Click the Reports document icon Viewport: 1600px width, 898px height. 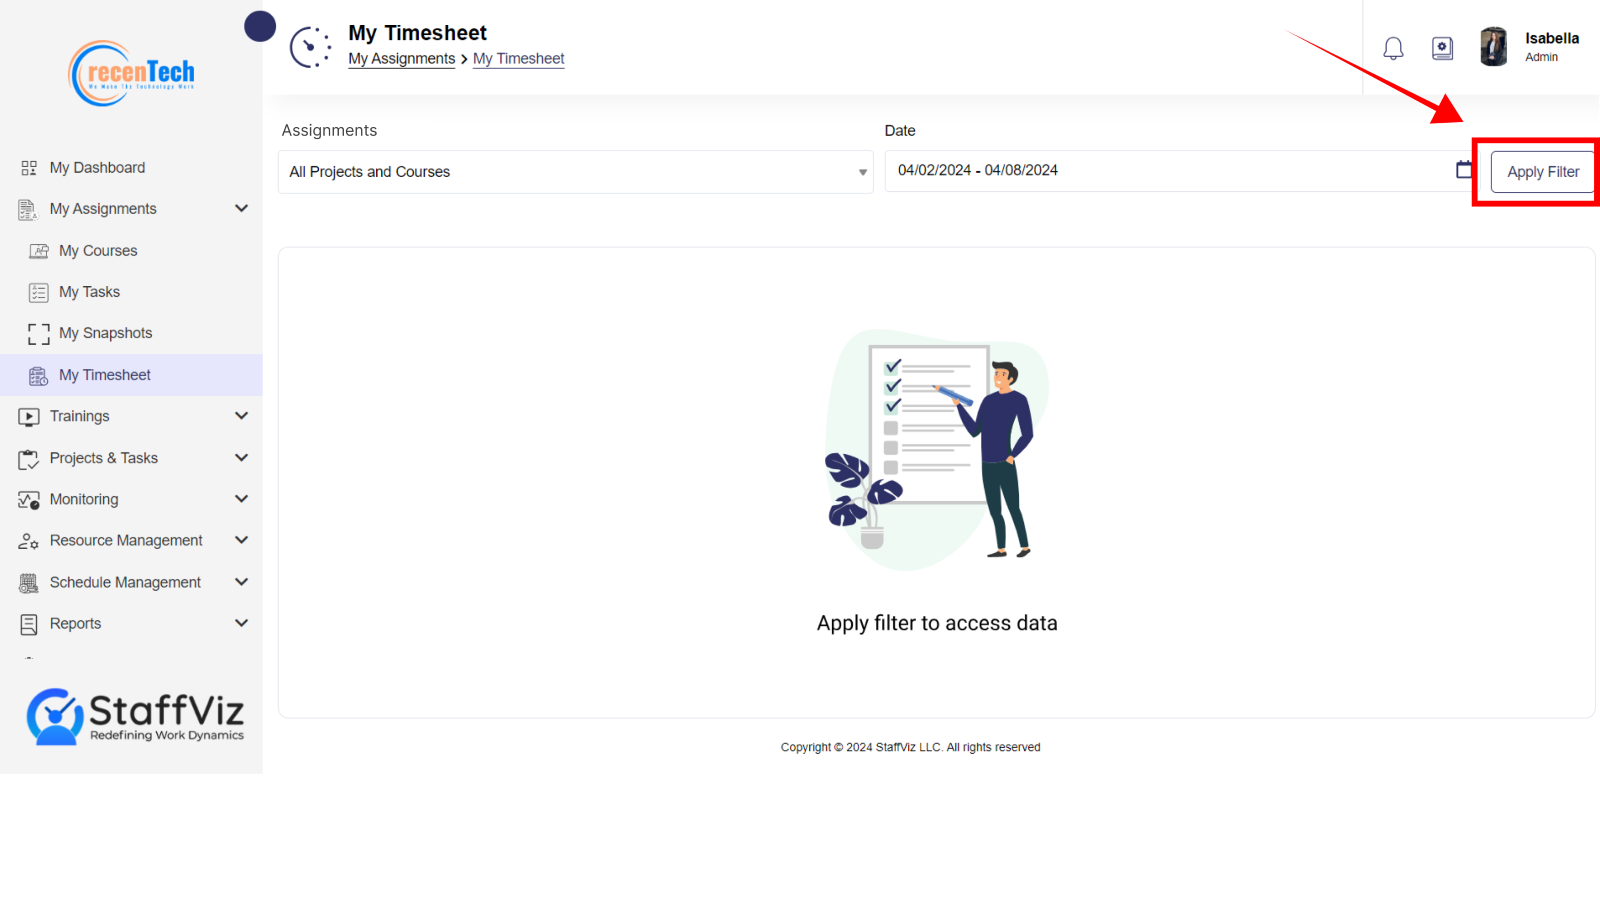click(29, 624)
